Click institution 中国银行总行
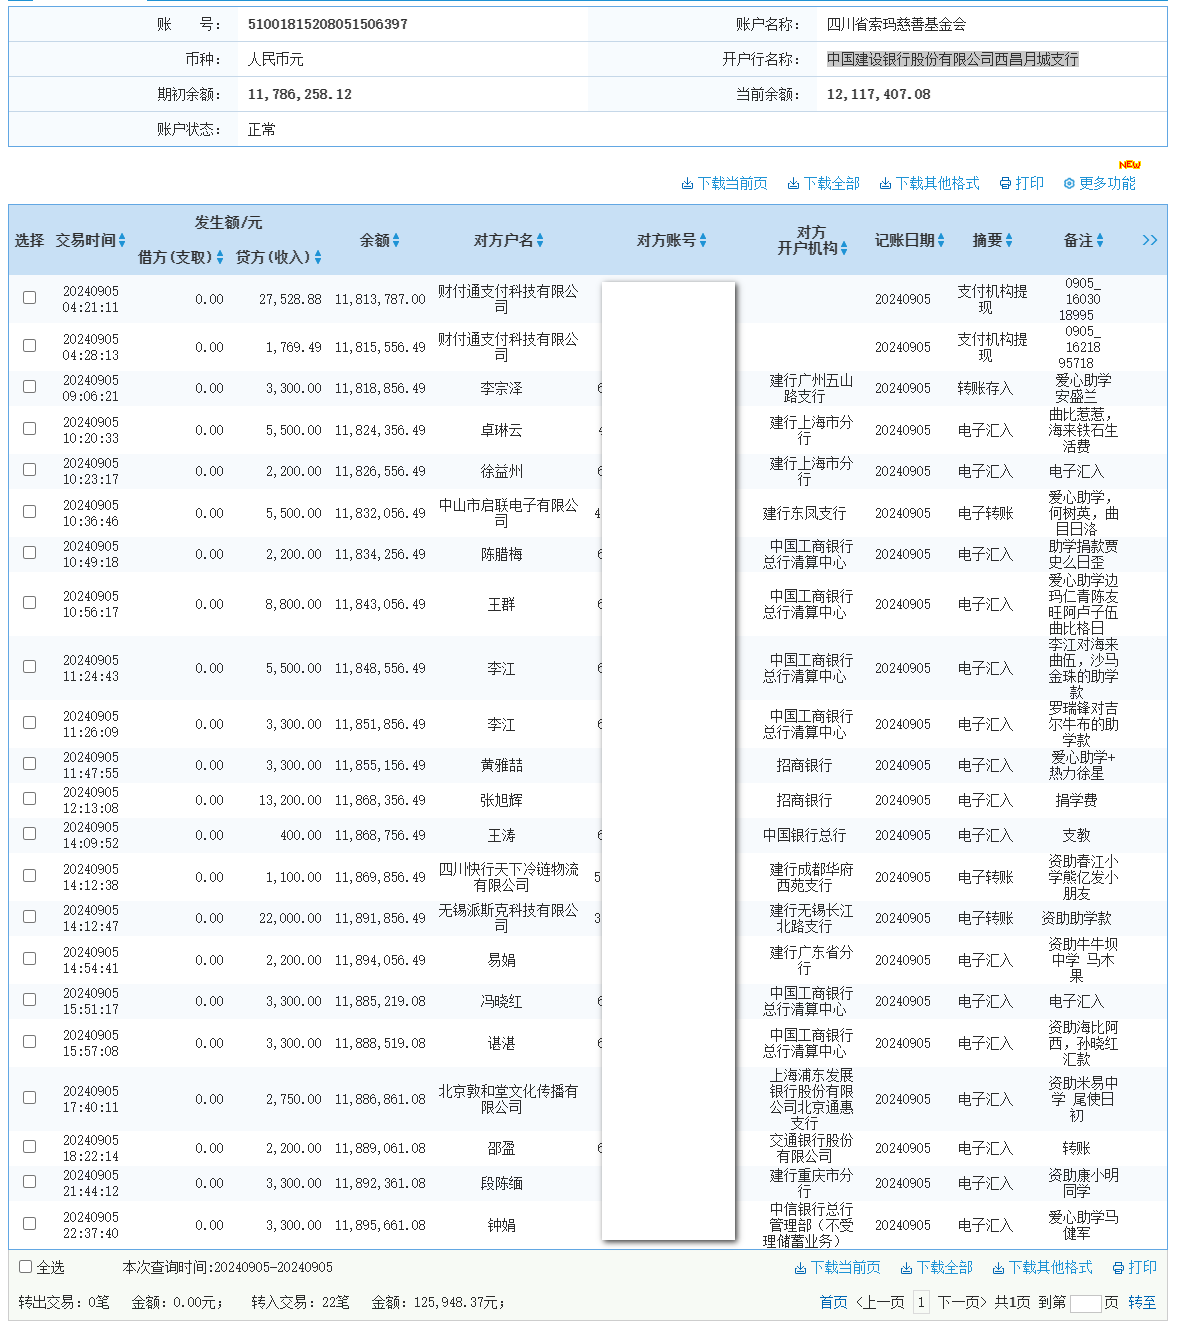1177x1325 pixels. coord(804,835)
